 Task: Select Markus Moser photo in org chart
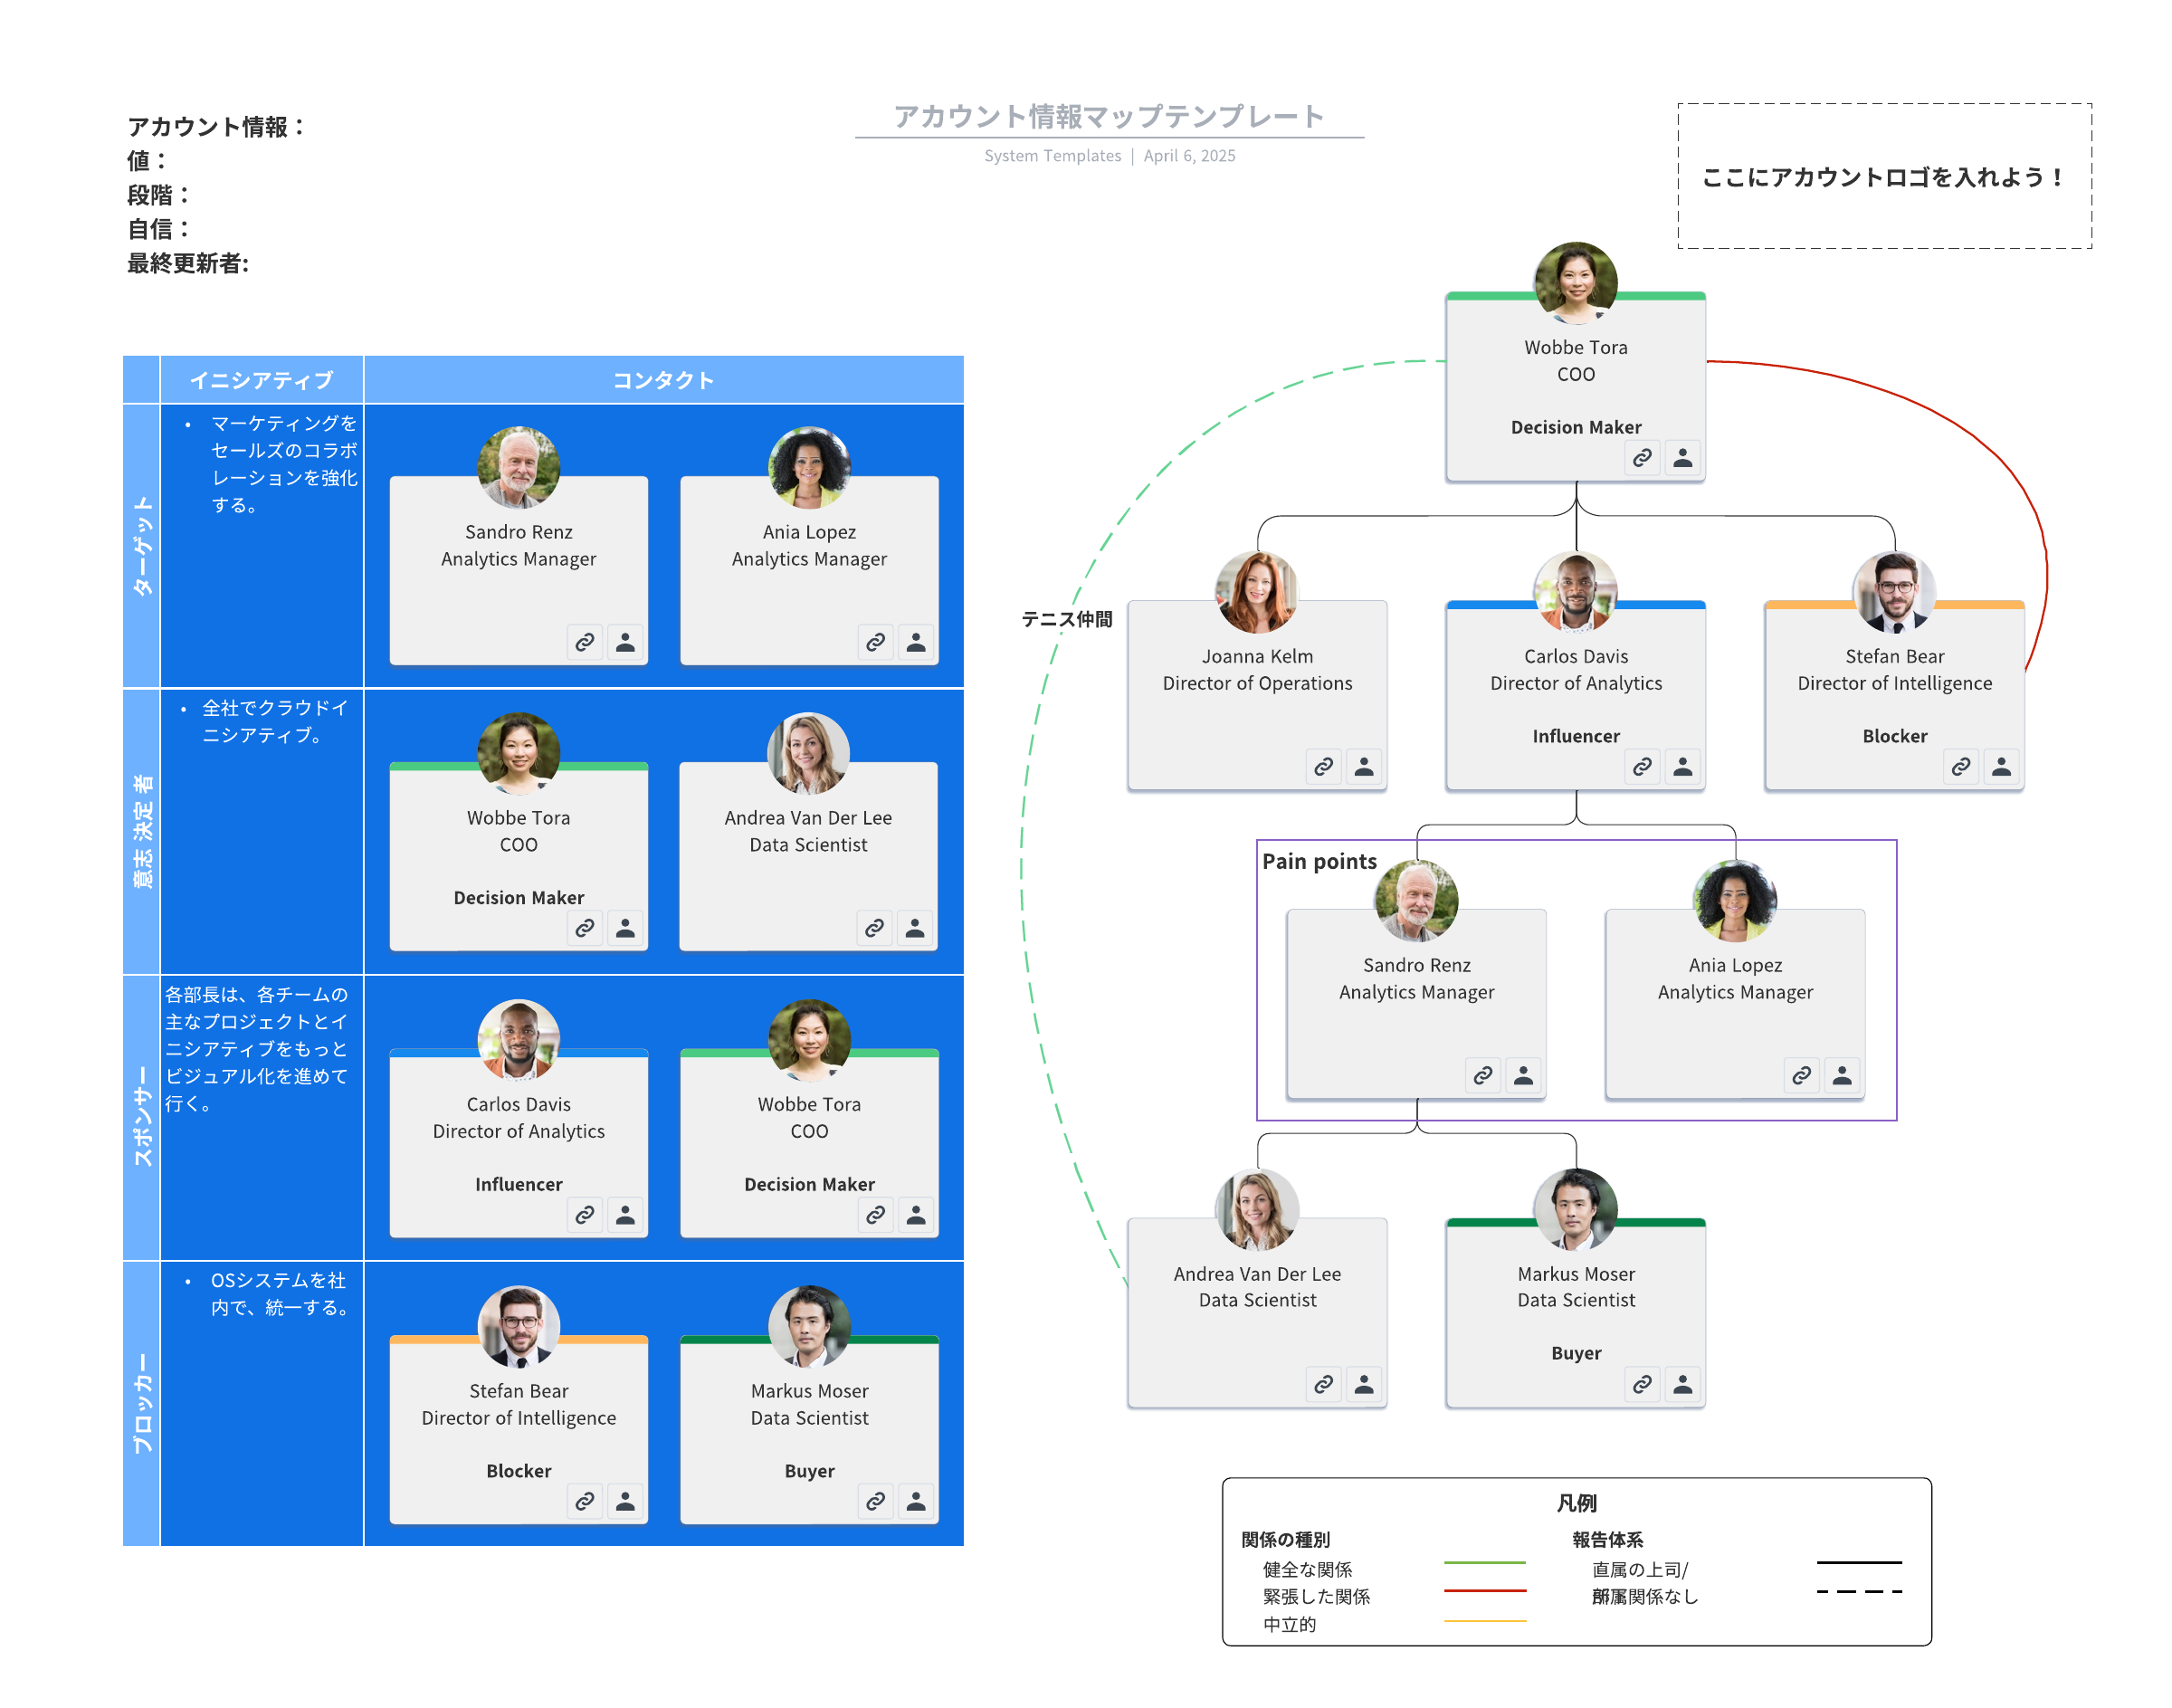point(1576,1210)
